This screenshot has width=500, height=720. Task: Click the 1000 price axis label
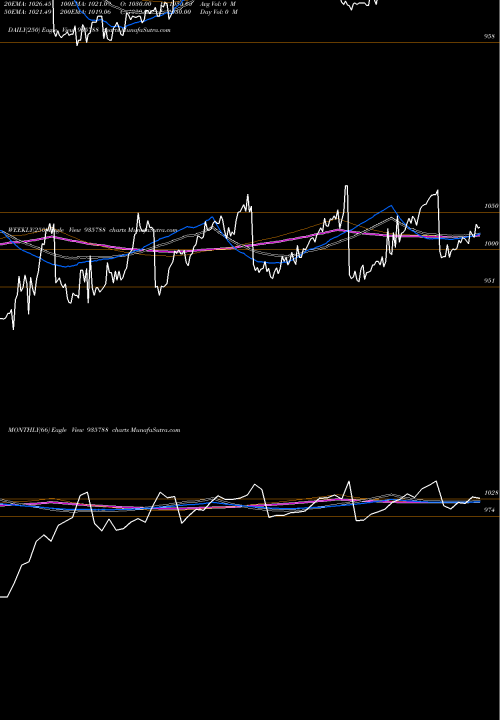tap(491, 243)
